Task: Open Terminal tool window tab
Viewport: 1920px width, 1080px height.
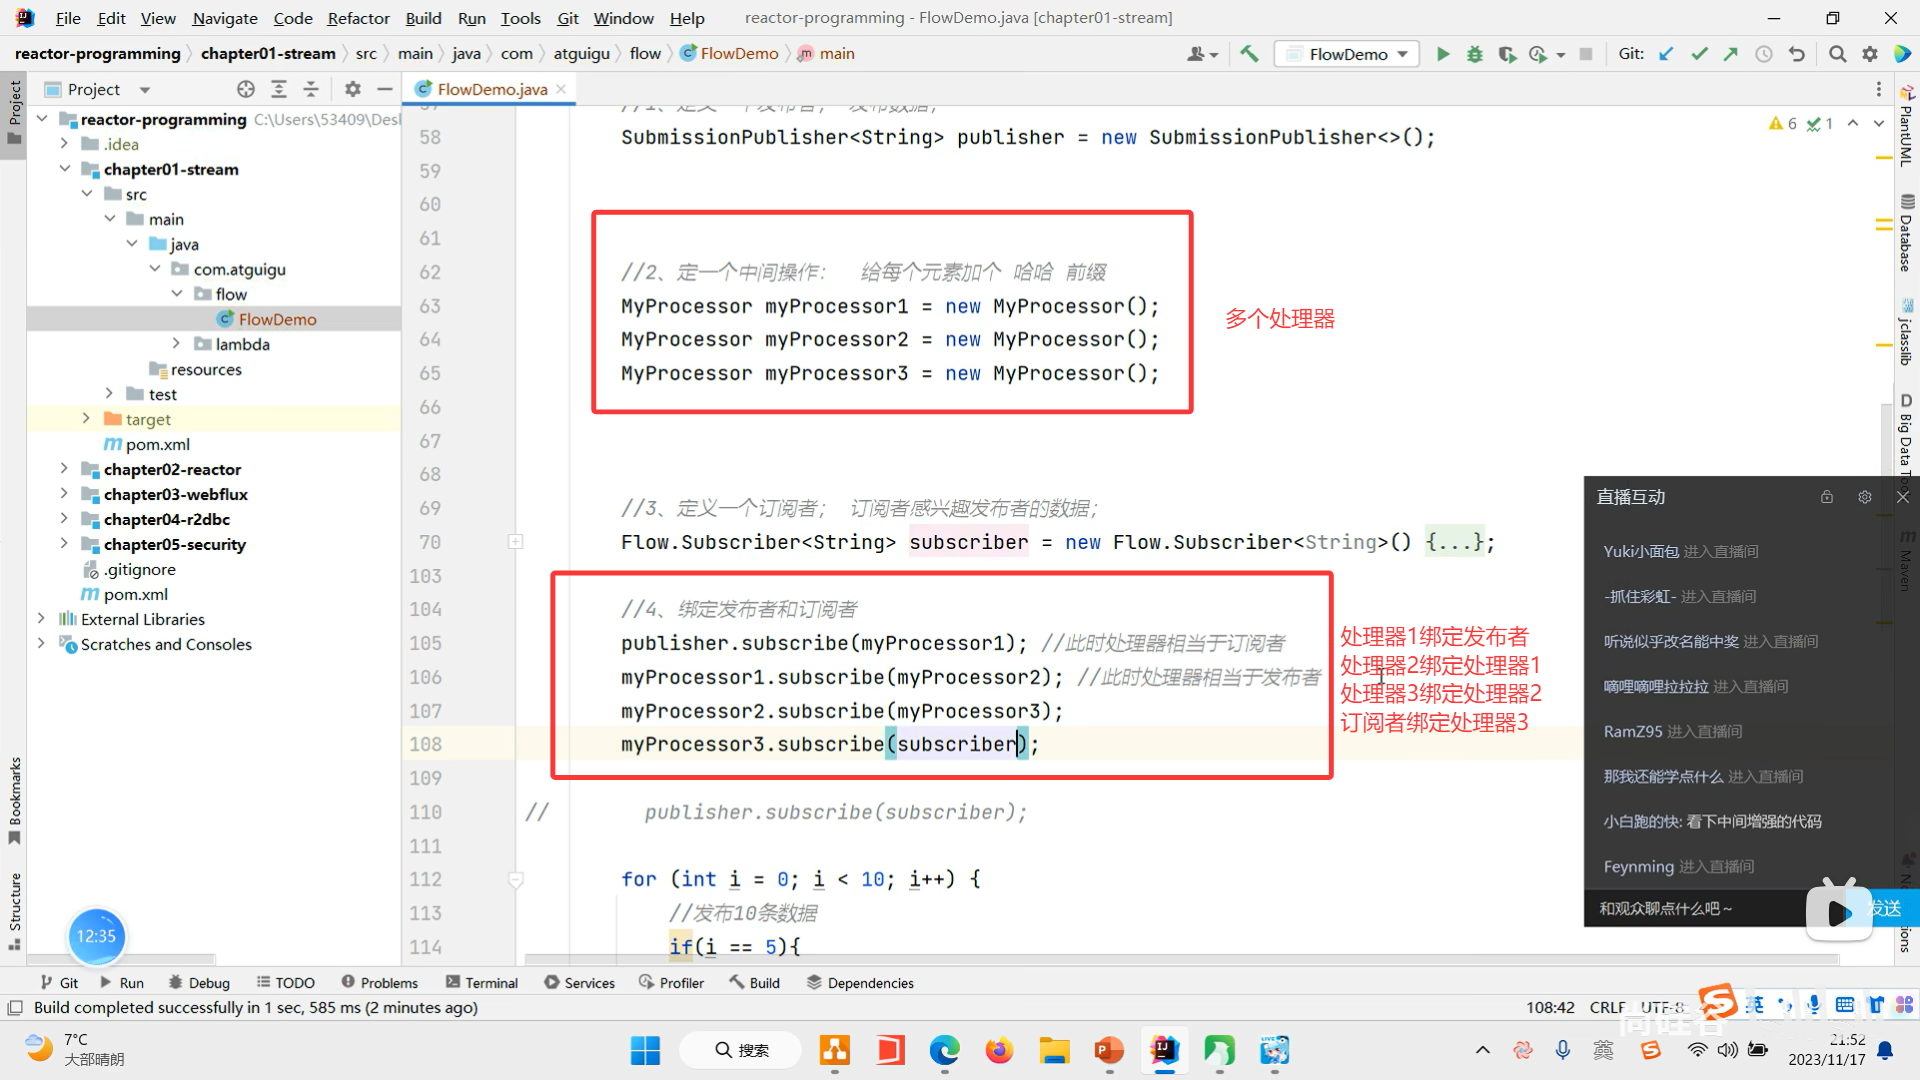Action: click(482, 983)
